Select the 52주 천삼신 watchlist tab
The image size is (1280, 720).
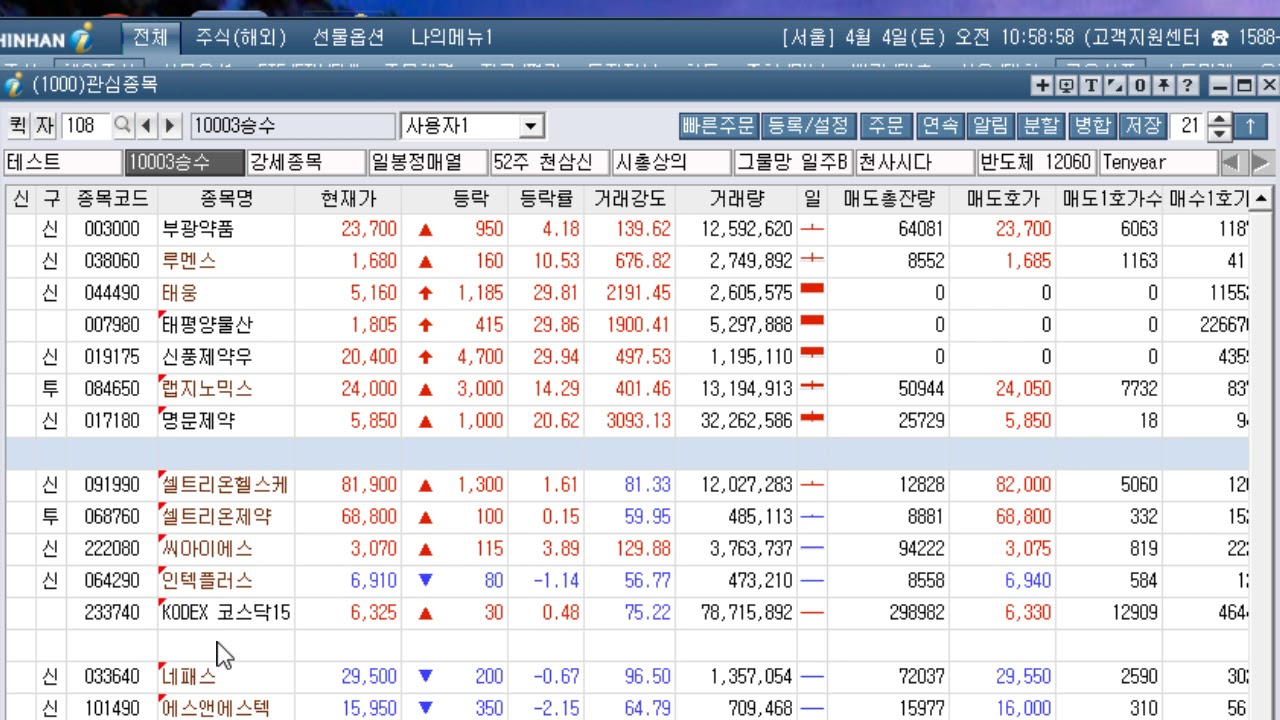click(x=550, y=162)
